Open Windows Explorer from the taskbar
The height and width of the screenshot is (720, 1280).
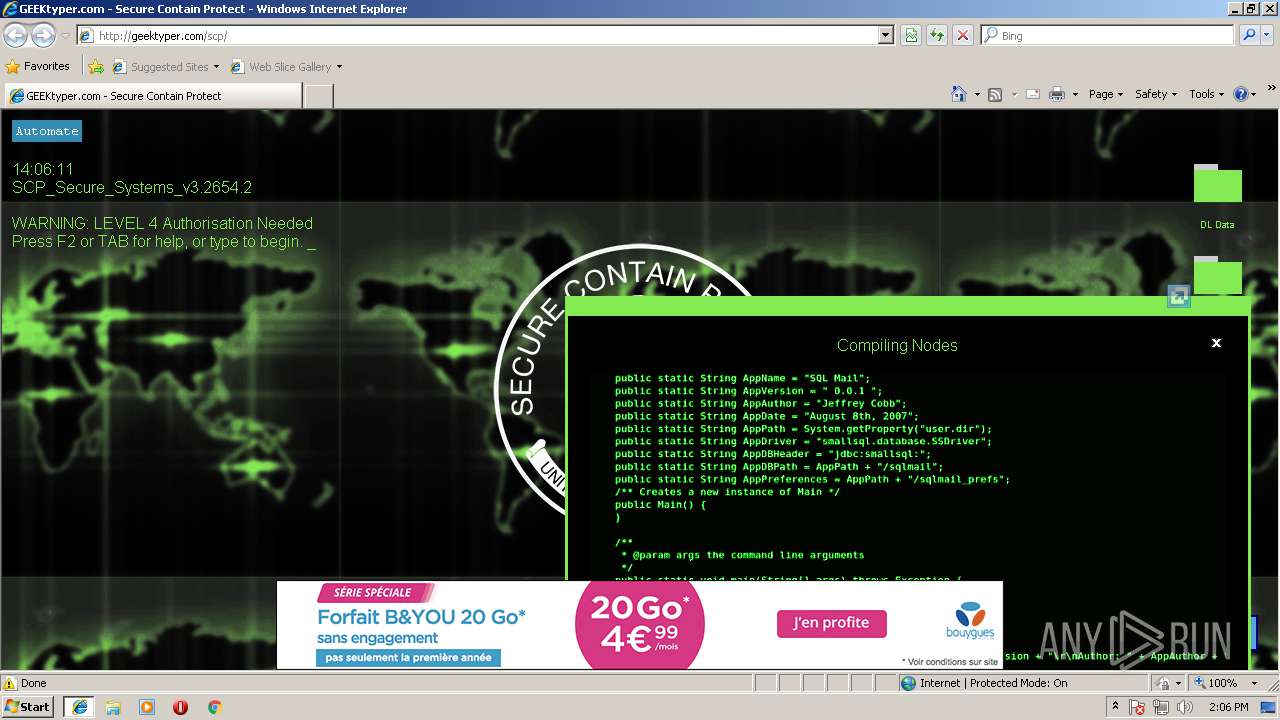pyautogui.click(x=113, y=707)
